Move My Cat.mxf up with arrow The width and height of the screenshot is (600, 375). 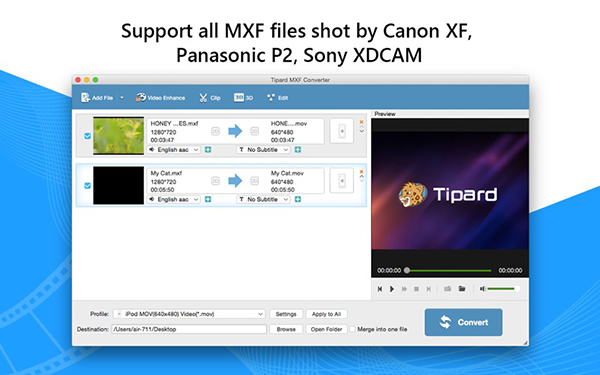[361, 177]
